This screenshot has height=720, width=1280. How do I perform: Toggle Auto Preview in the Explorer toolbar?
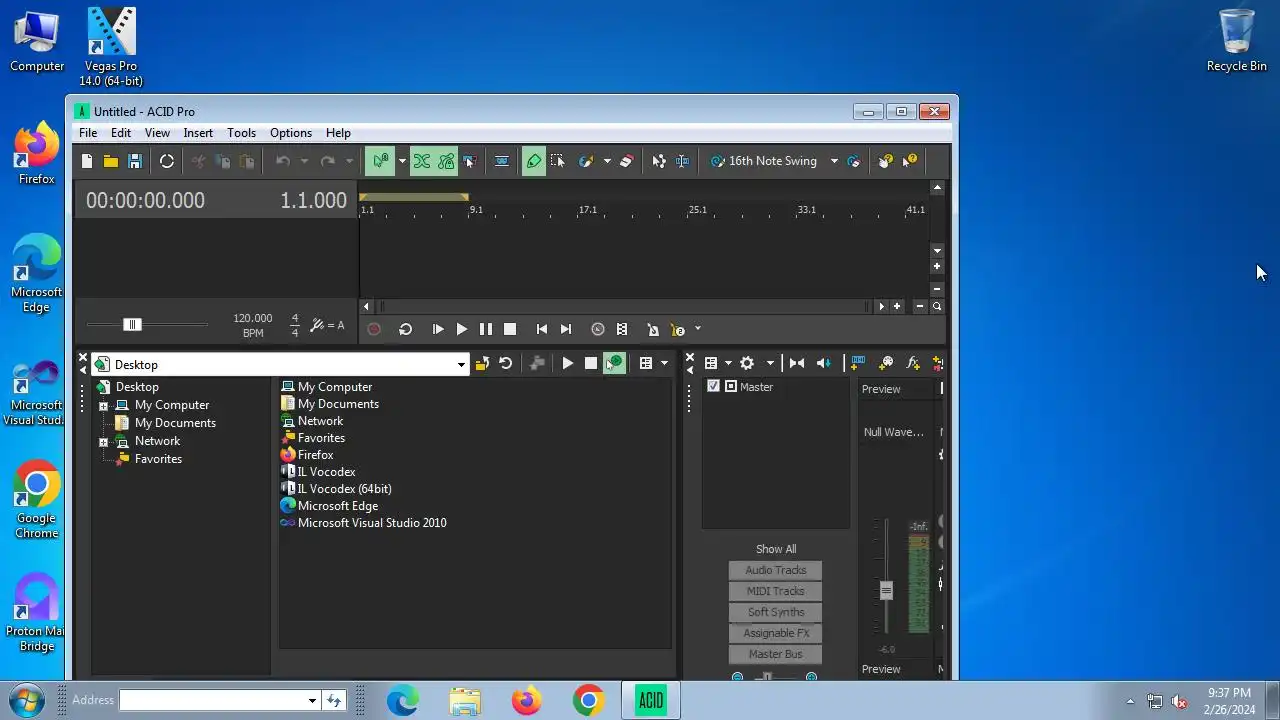(x=614, y=364)
